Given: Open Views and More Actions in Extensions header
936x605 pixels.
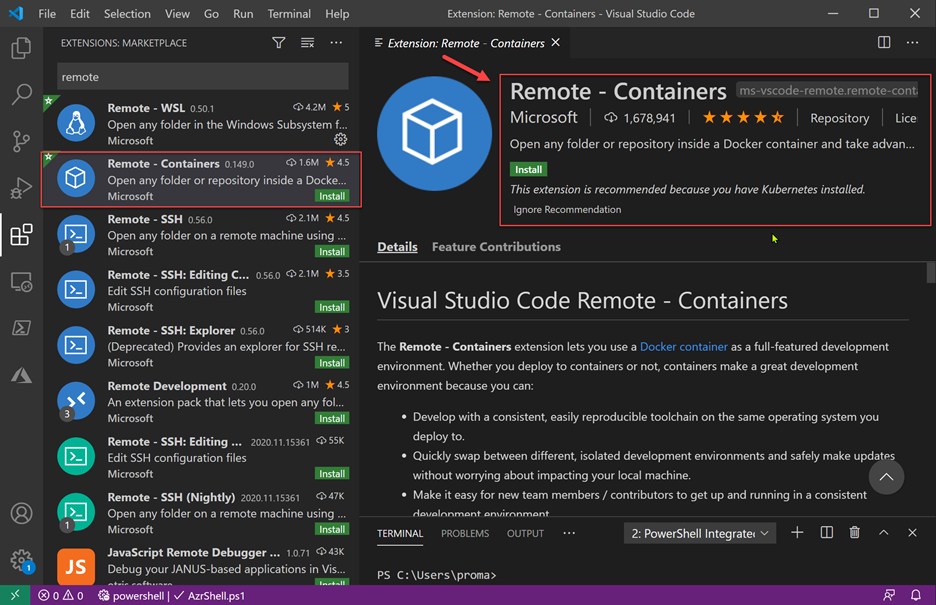Looking at the screenshot, I should [x=336, y=43].
